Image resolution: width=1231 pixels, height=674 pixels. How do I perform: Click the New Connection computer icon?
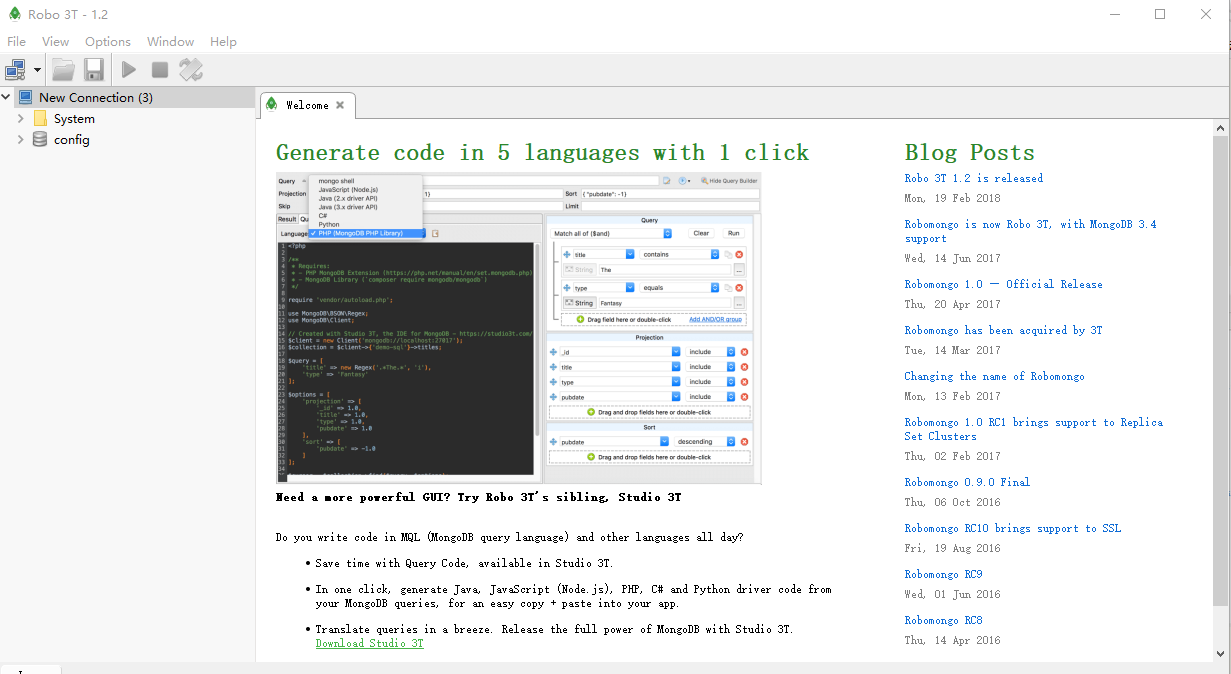click(25, 97)
